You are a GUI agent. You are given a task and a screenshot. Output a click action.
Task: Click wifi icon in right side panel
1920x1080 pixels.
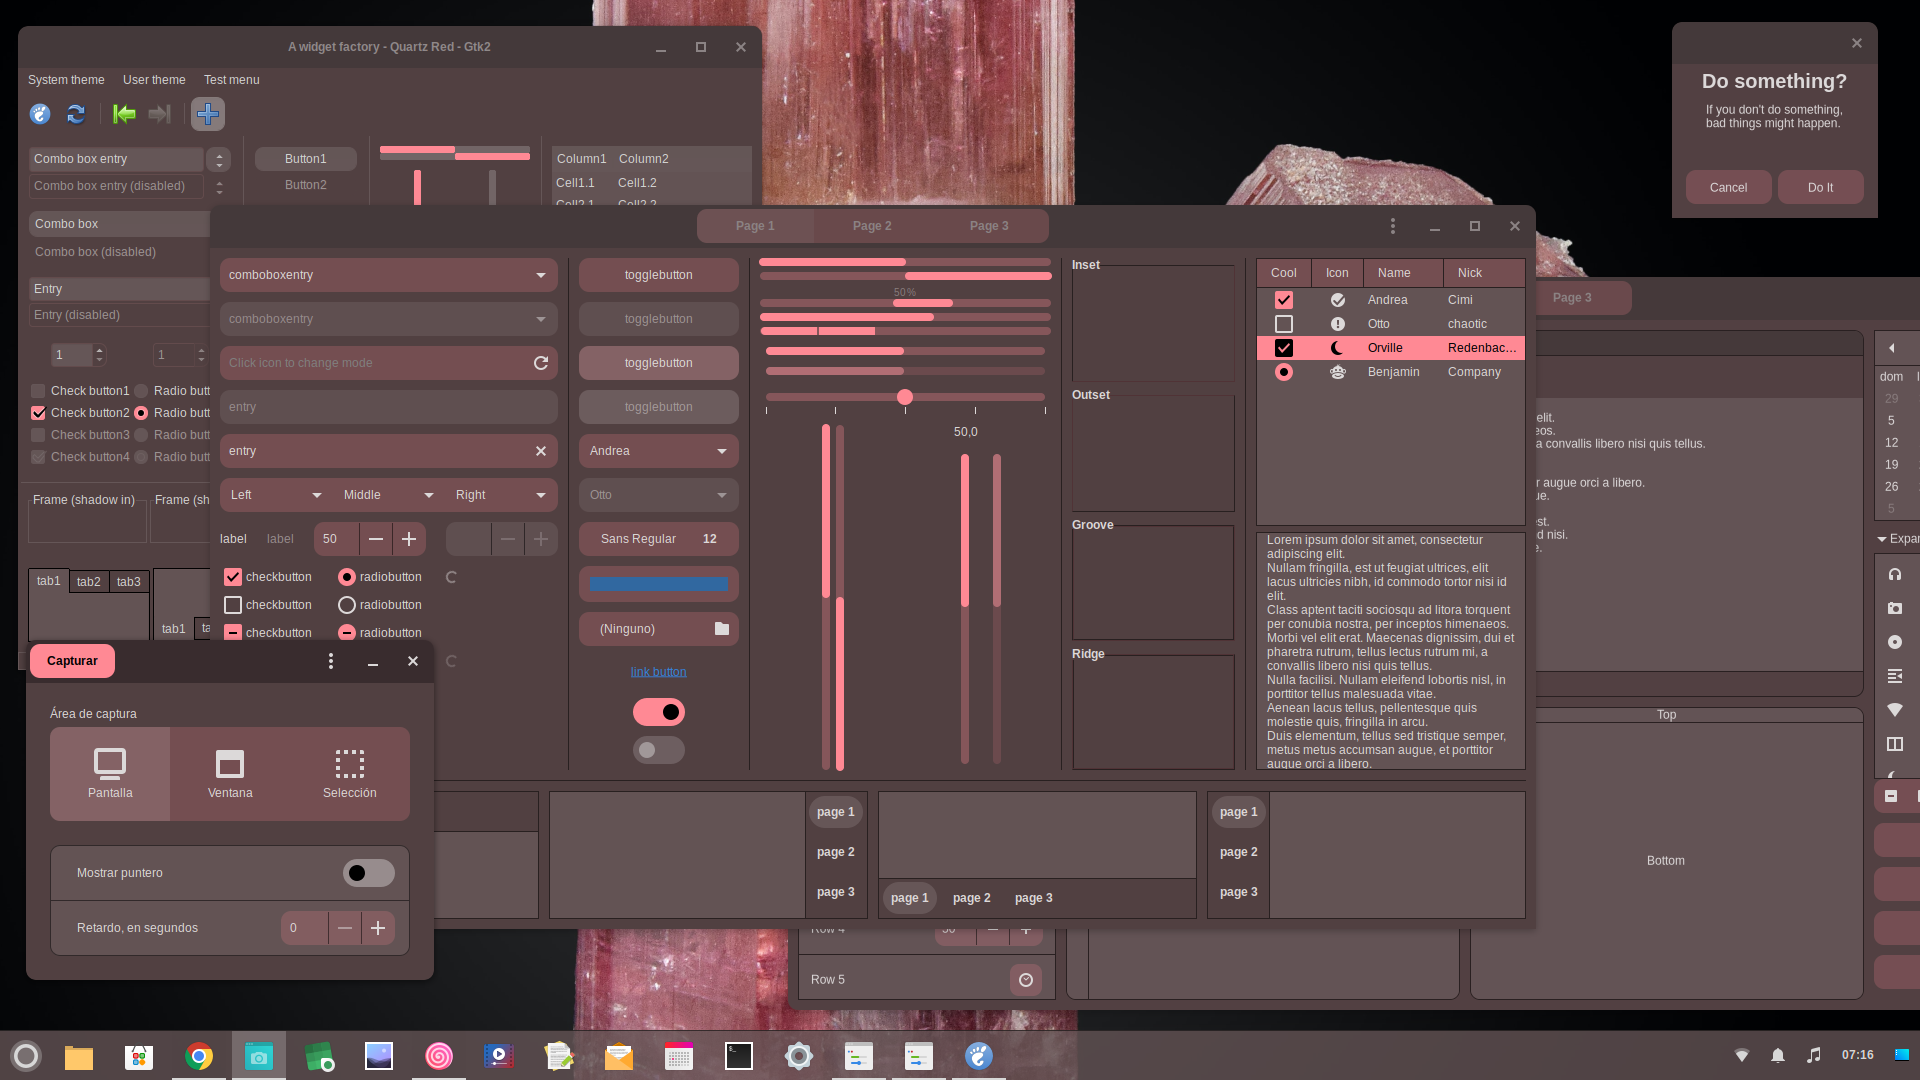point(1895,710)
